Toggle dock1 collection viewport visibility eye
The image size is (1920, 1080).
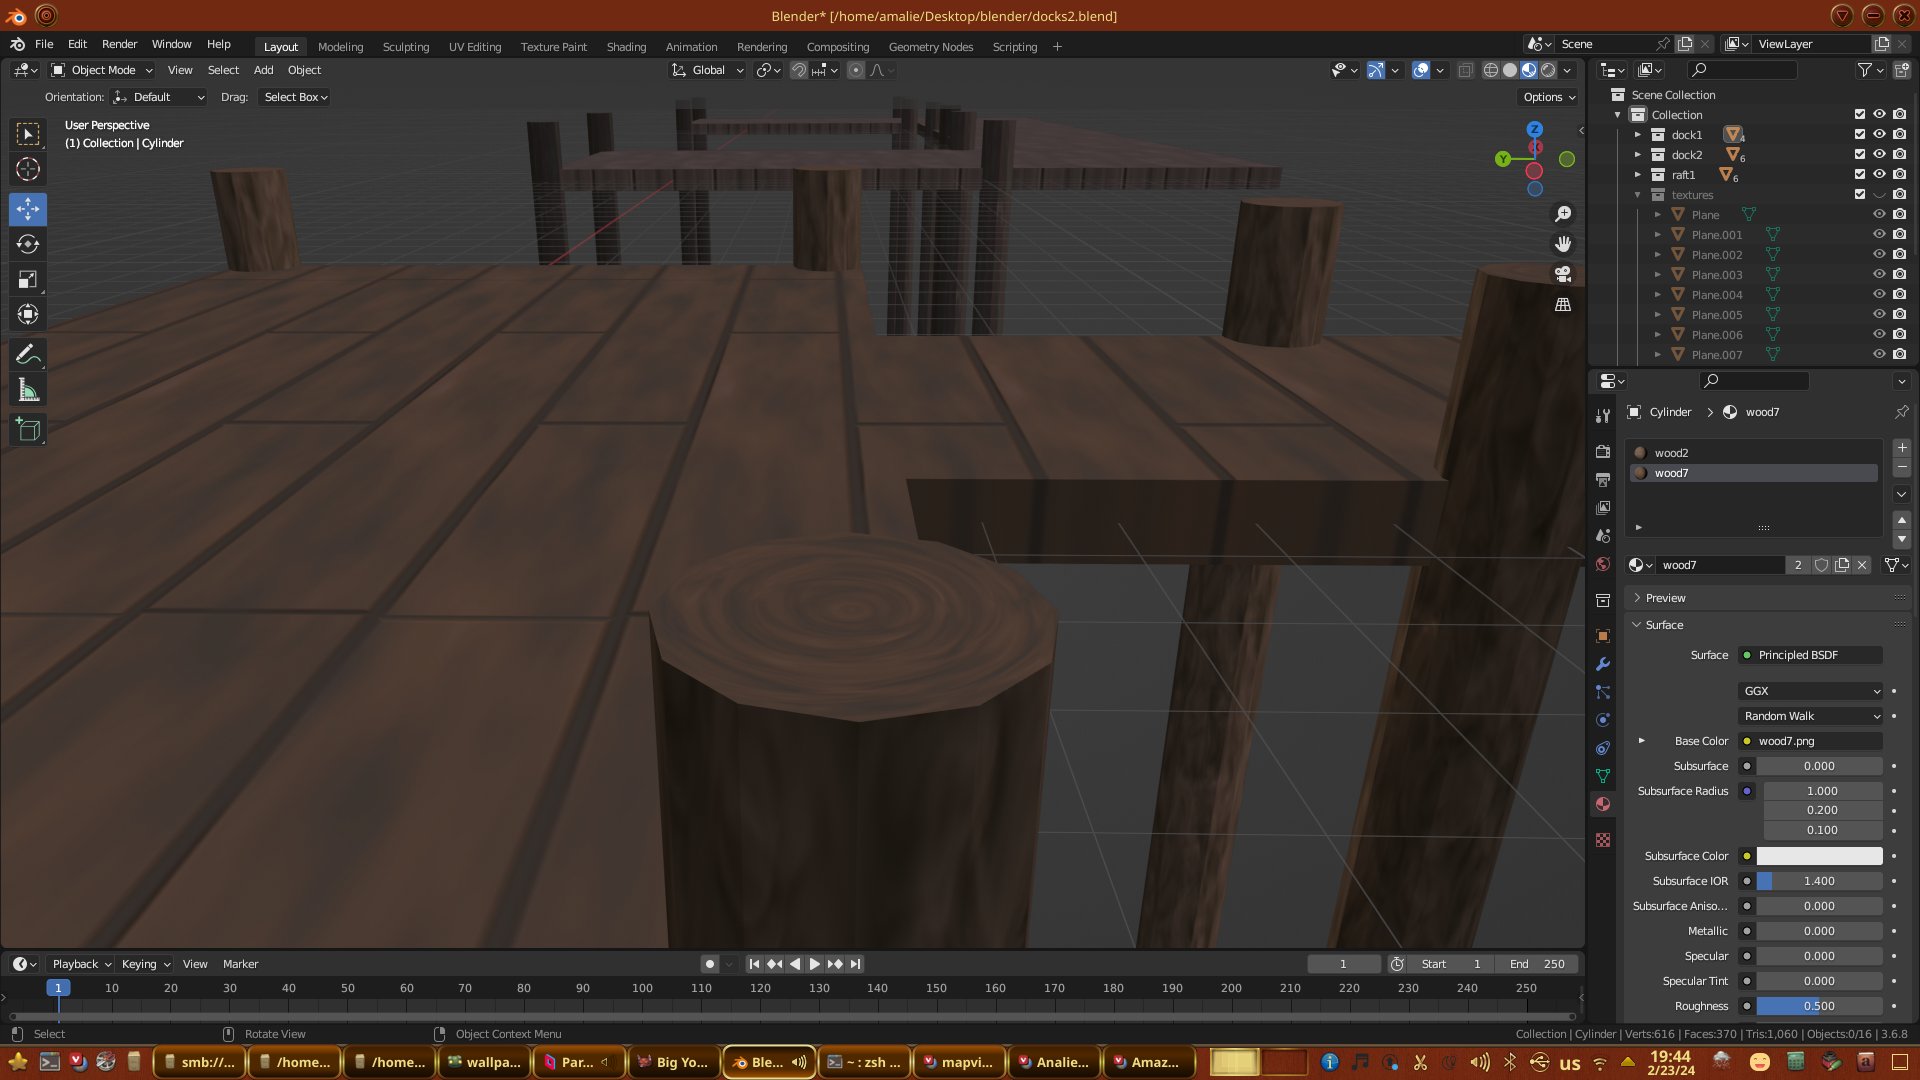(1879, 134)
